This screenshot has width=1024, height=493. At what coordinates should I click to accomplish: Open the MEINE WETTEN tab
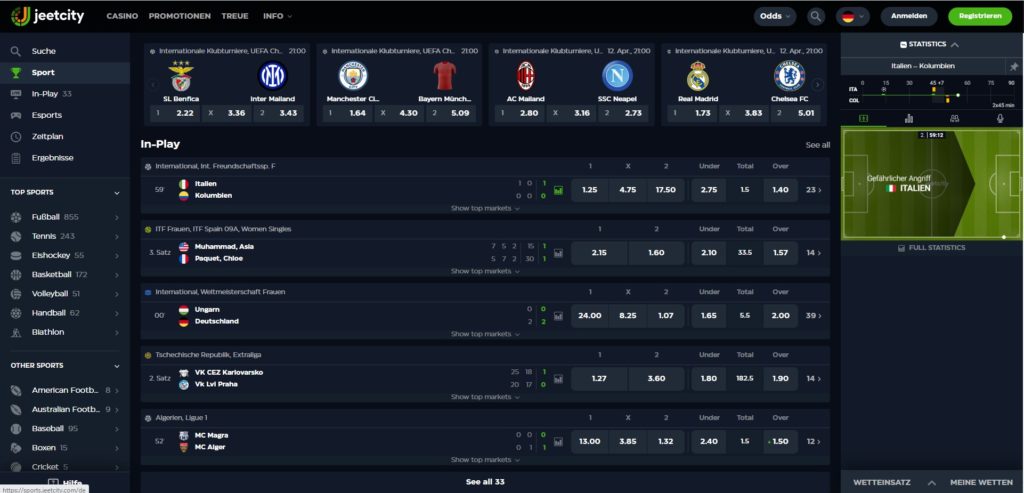tap(982, 483)
